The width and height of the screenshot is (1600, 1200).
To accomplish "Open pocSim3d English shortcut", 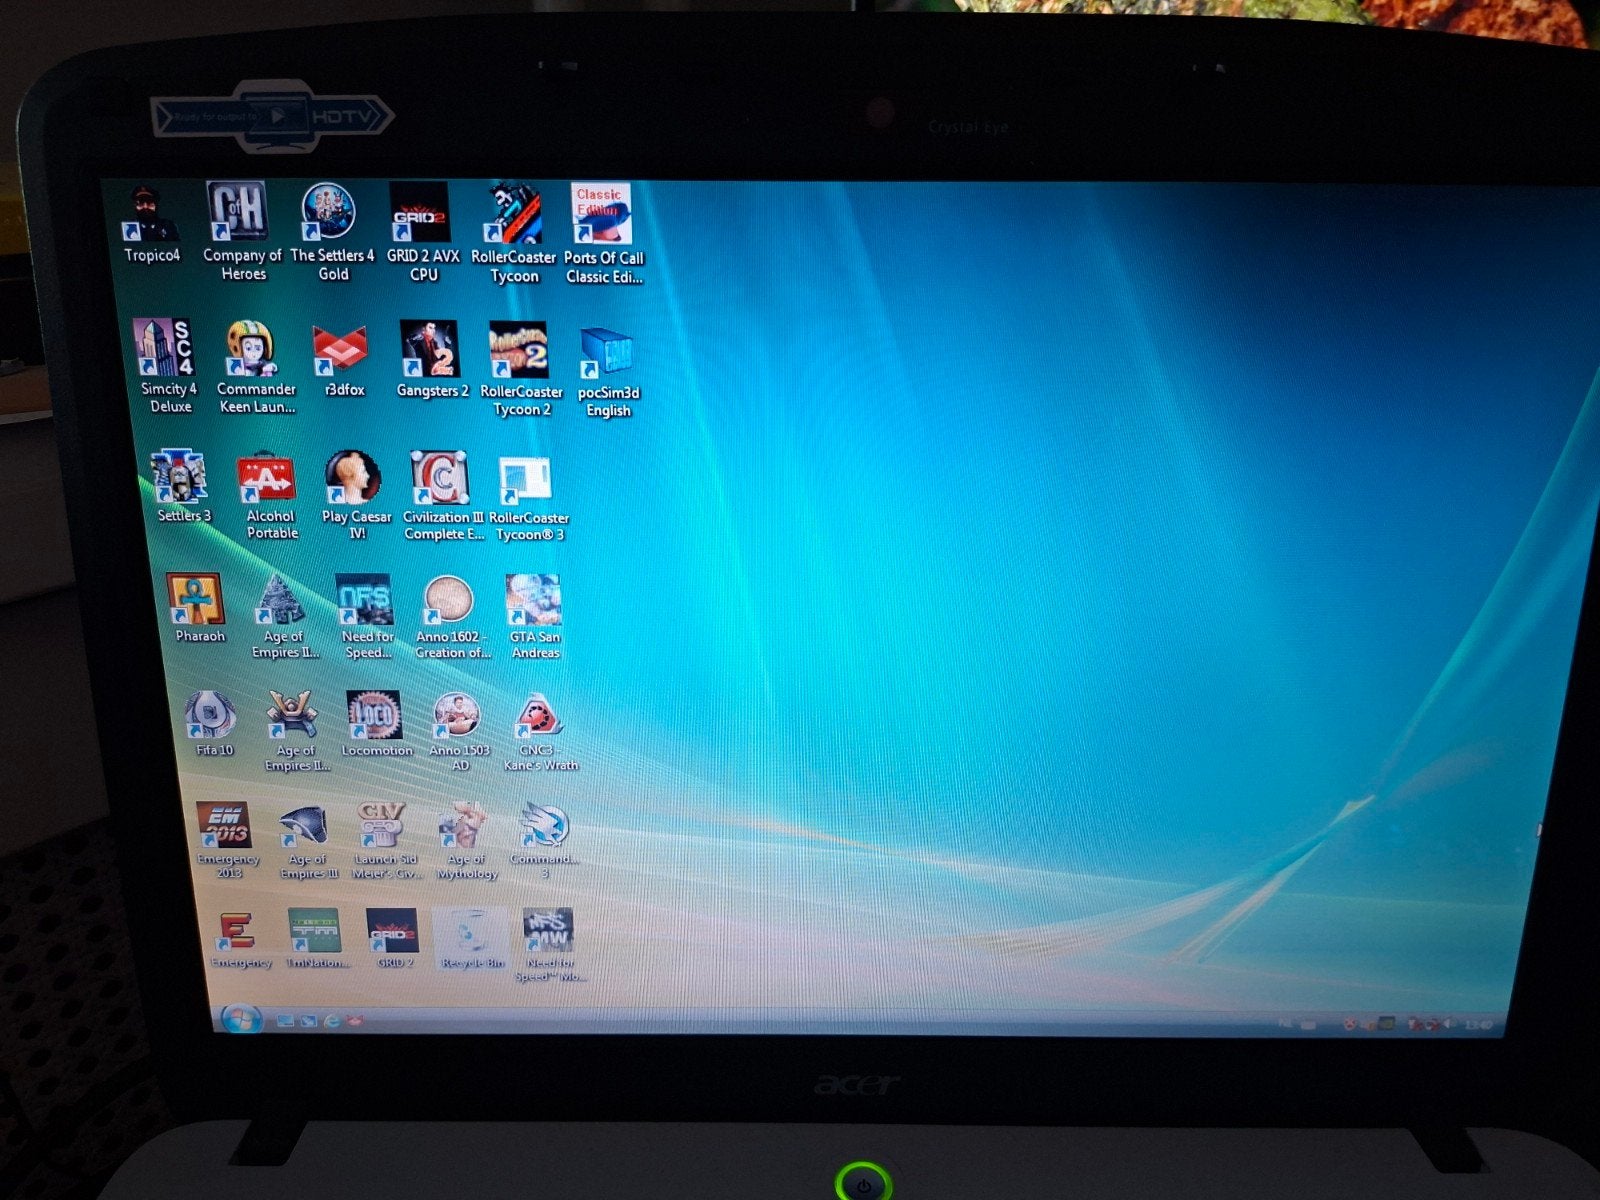I will tap(607, 374).
